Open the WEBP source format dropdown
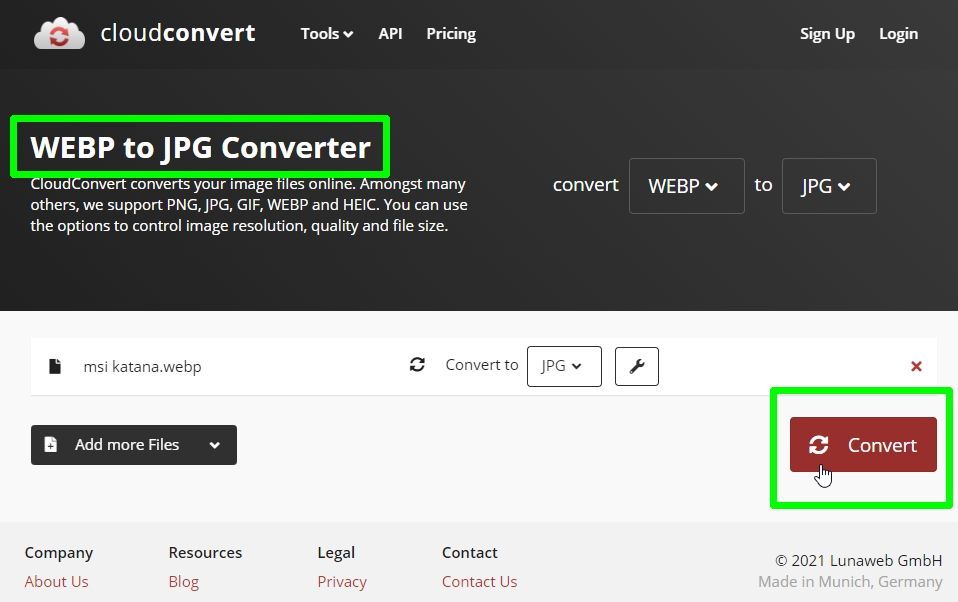The image size is (958, 602). pos(686,186)
